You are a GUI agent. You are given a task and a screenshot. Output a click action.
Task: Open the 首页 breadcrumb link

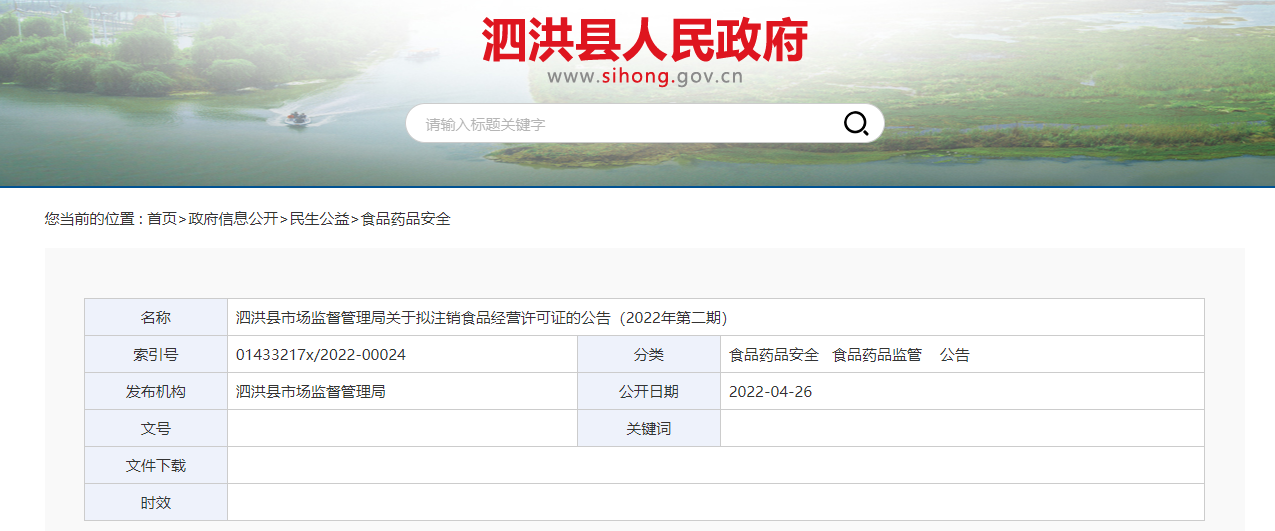tap(162, 219)
